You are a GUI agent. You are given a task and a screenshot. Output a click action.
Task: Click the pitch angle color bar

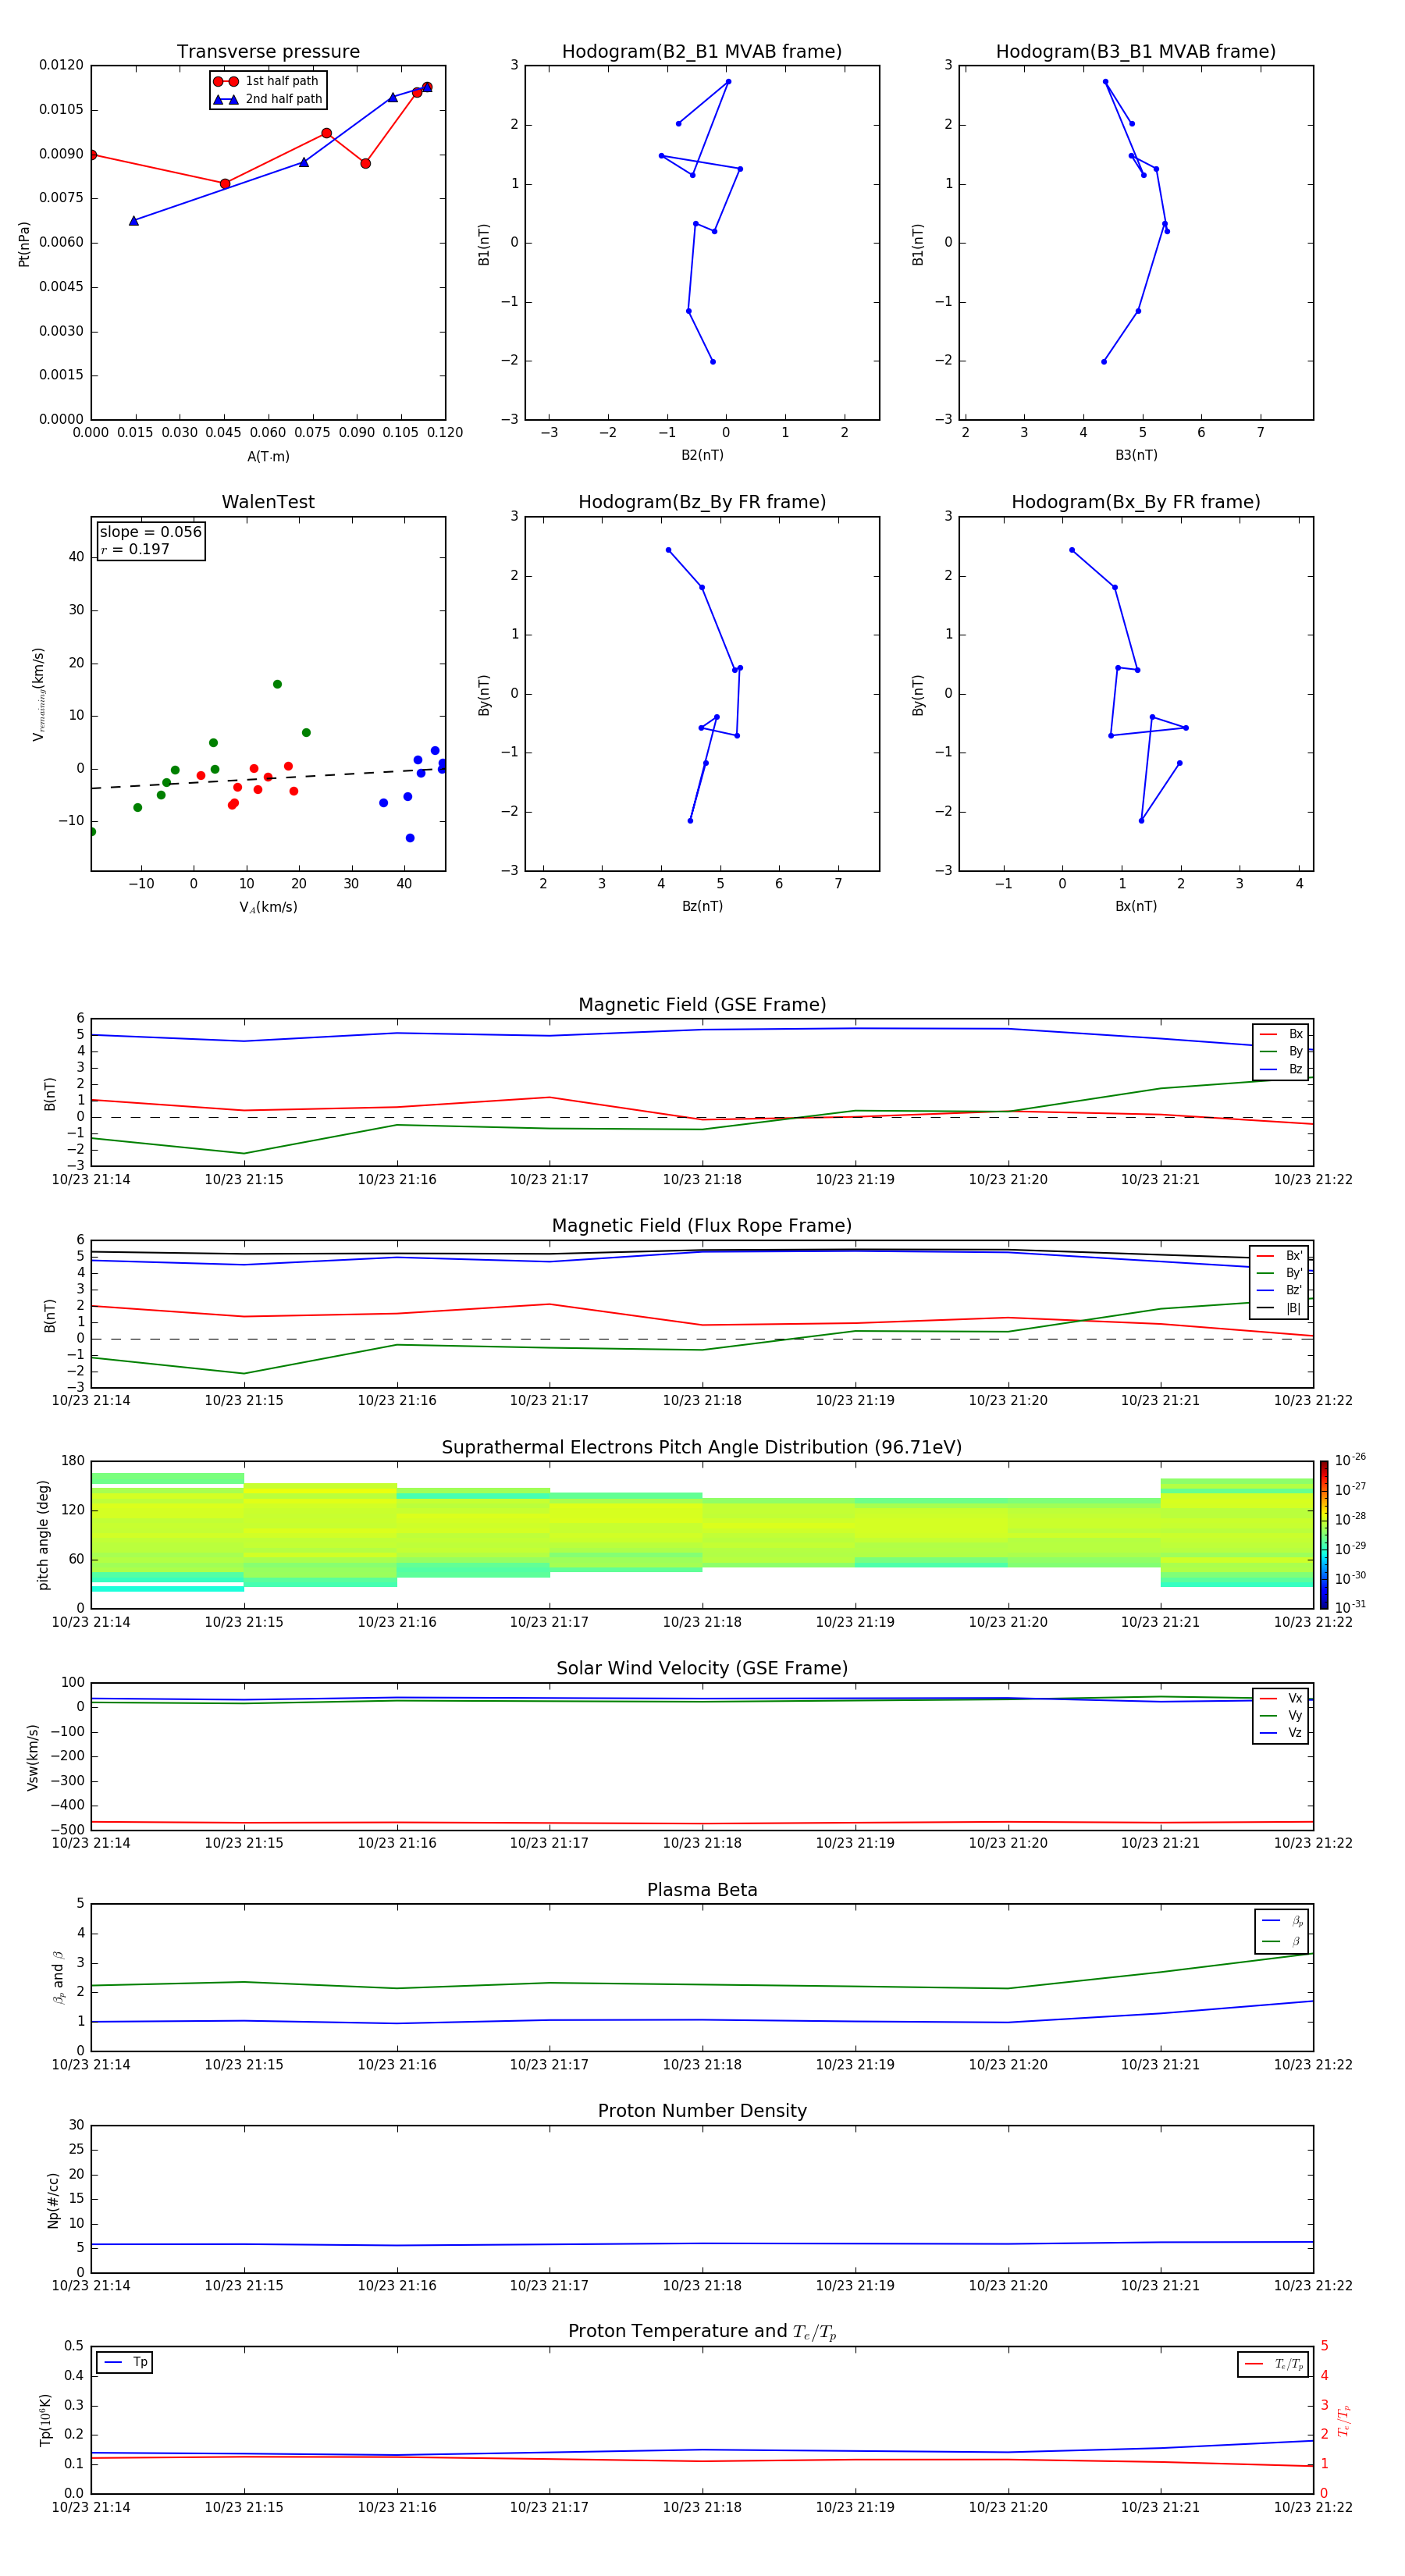coord(1324,1535)
